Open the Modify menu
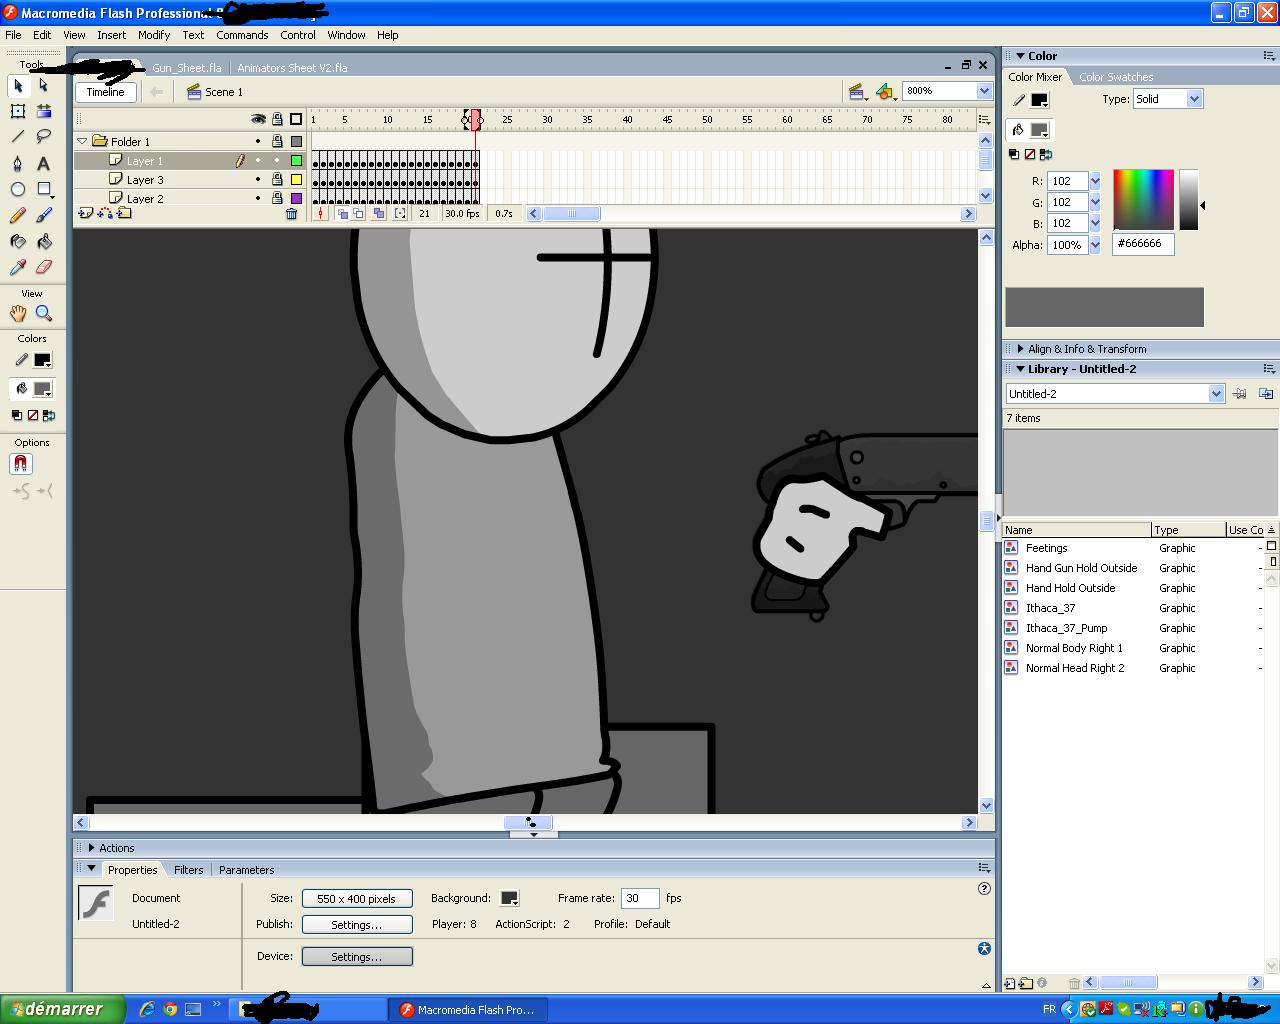1280x1024 pixels. 154,35
